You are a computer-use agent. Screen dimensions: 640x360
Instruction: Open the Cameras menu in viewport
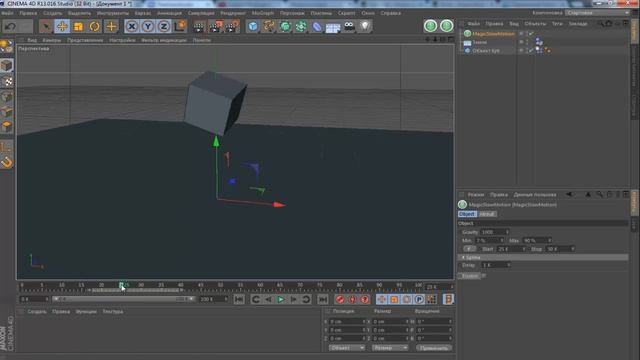[x=51, y=40]
